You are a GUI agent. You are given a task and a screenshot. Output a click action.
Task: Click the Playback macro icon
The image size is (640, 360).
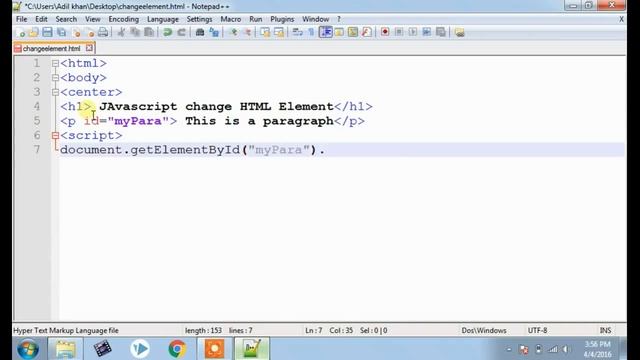click(413, 32)
